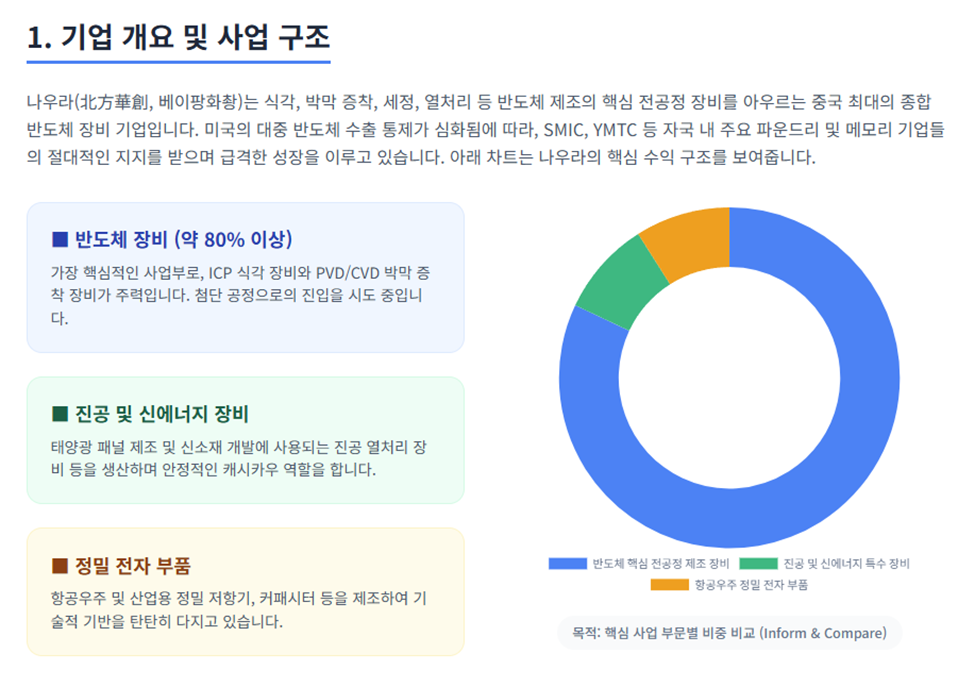This screenshot has height=687, width=975.
Task: Click the blue square icon beside 반도체 장비
Action: point(60,239)
